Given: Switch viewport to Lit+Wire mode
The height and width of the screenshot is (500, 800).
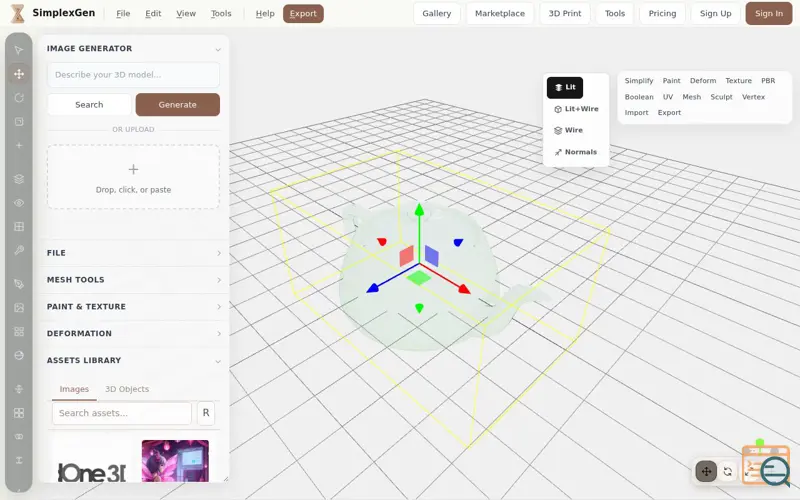Looking at the screenshot, I should (x=576, y=109).
